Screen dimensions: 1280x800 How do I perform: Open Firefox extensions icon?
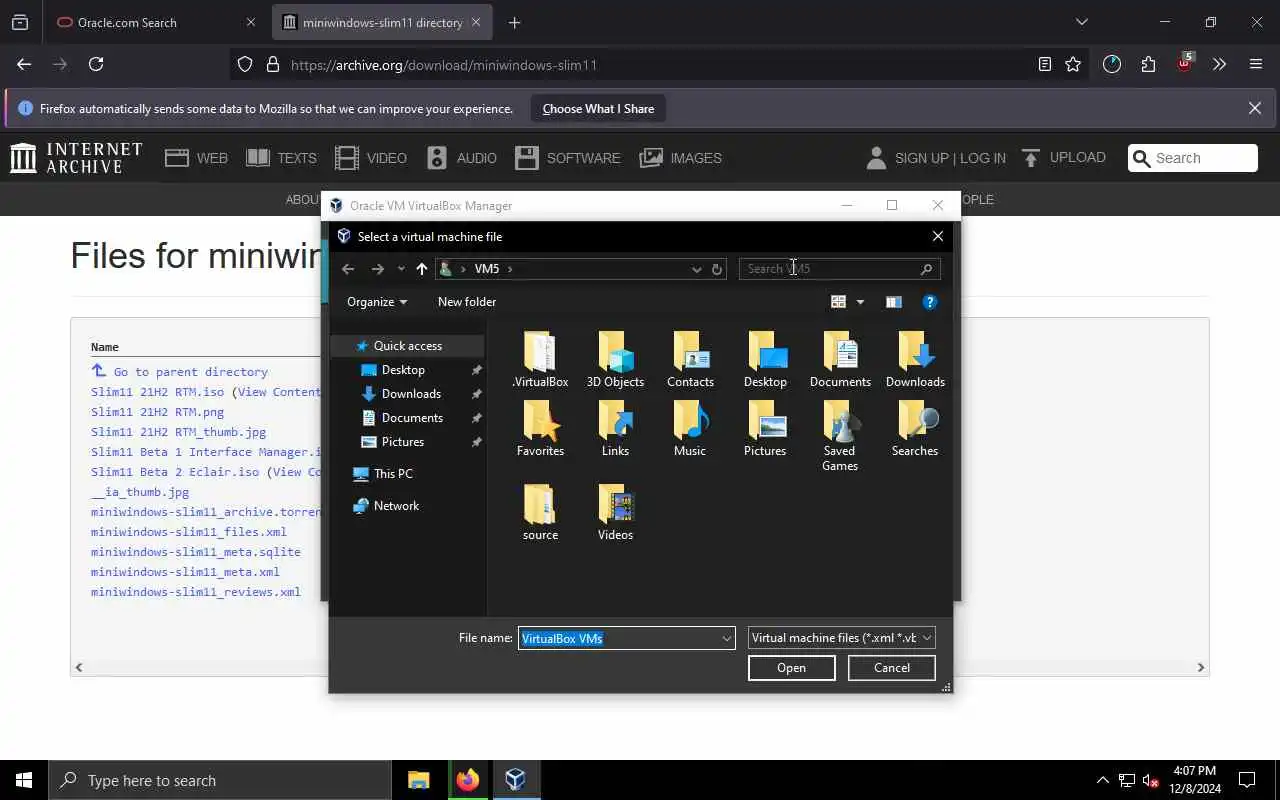pos(1148,64)
